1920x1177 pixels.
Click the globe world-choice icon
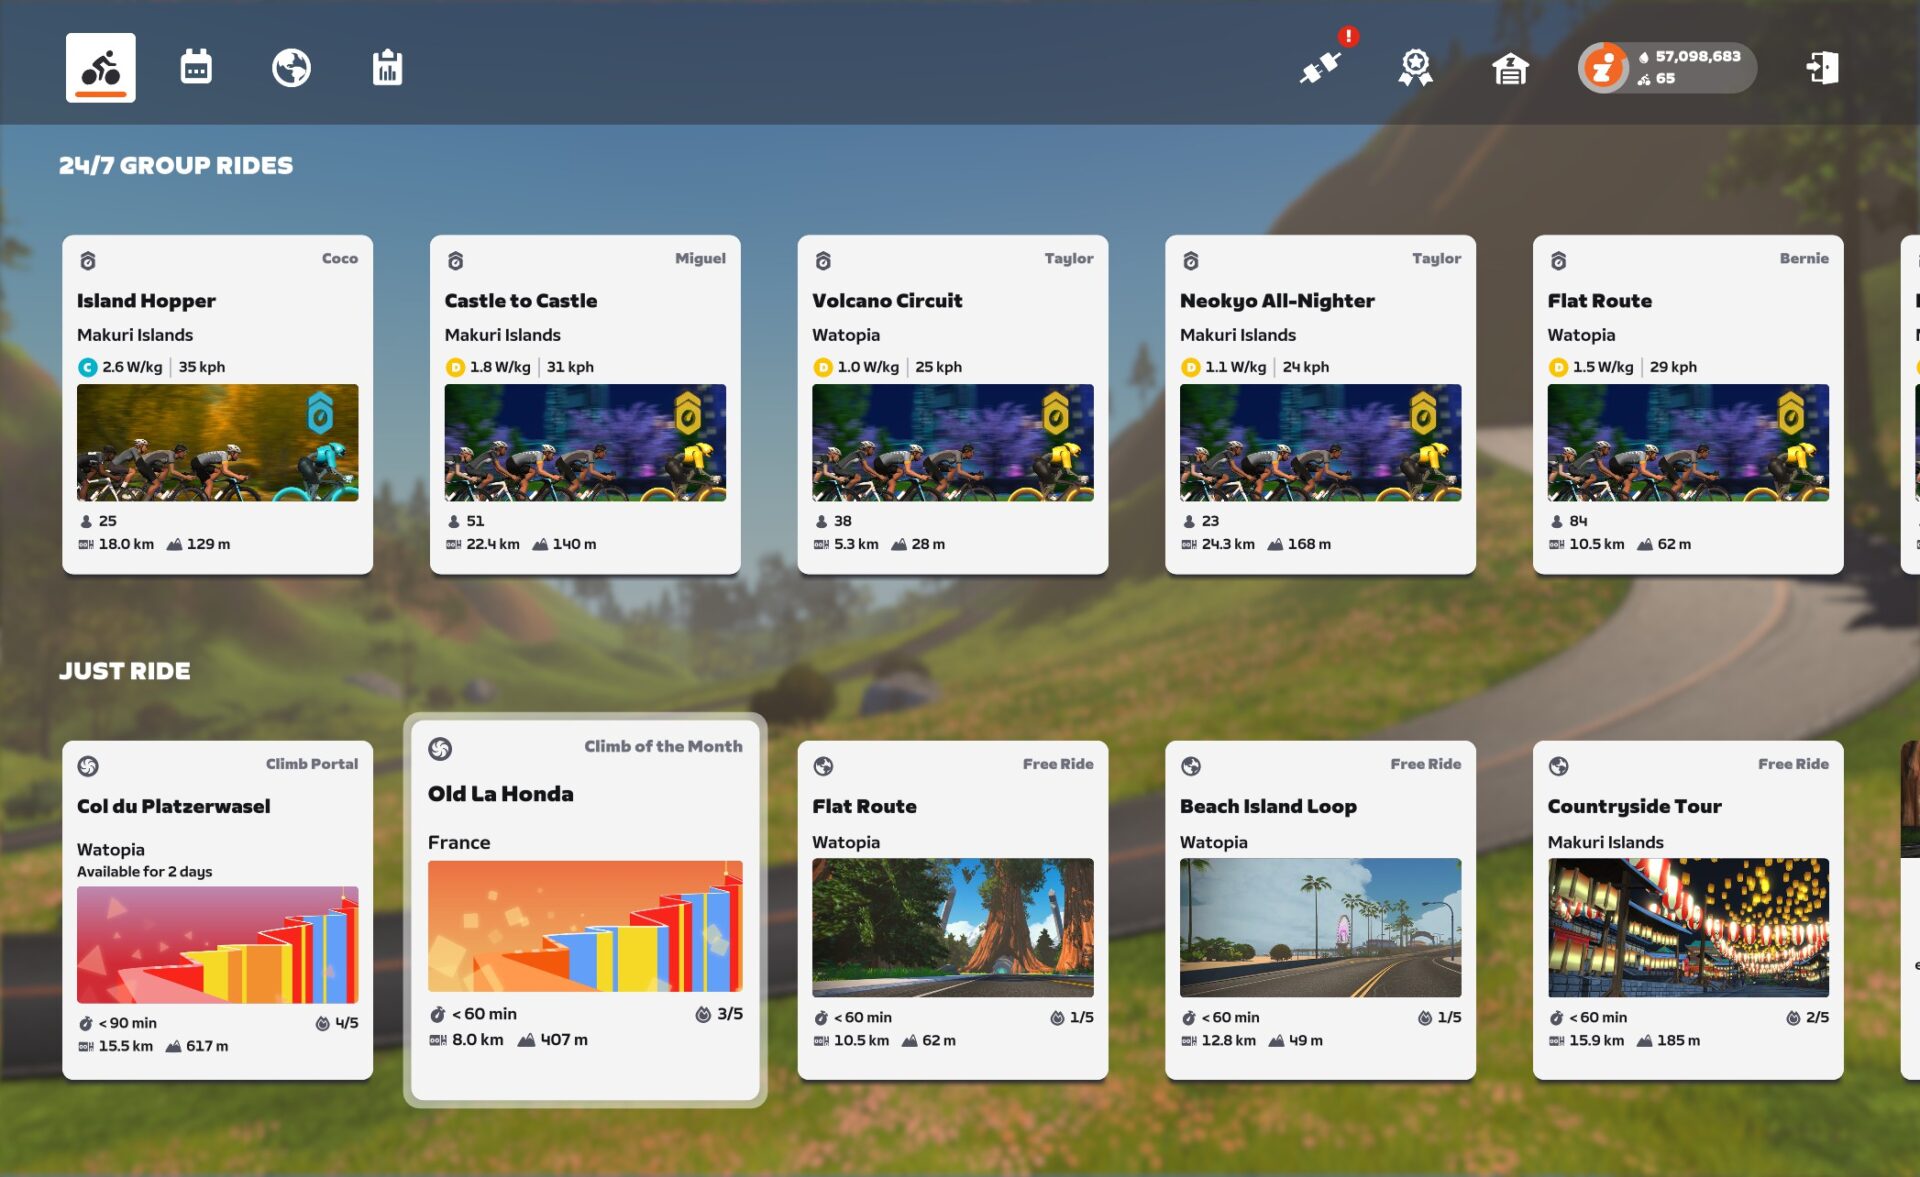coord(291,67)
